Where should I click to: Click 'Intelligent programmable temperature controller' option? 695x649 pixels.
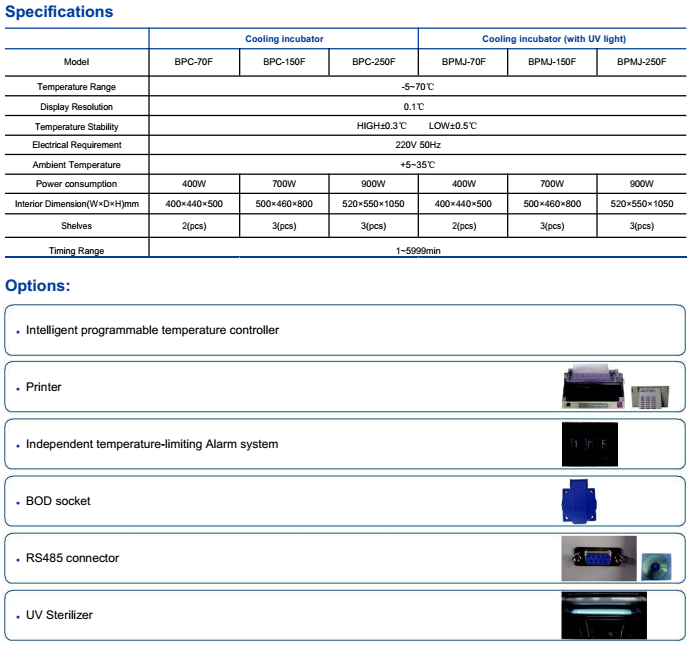tap(152, 330)
